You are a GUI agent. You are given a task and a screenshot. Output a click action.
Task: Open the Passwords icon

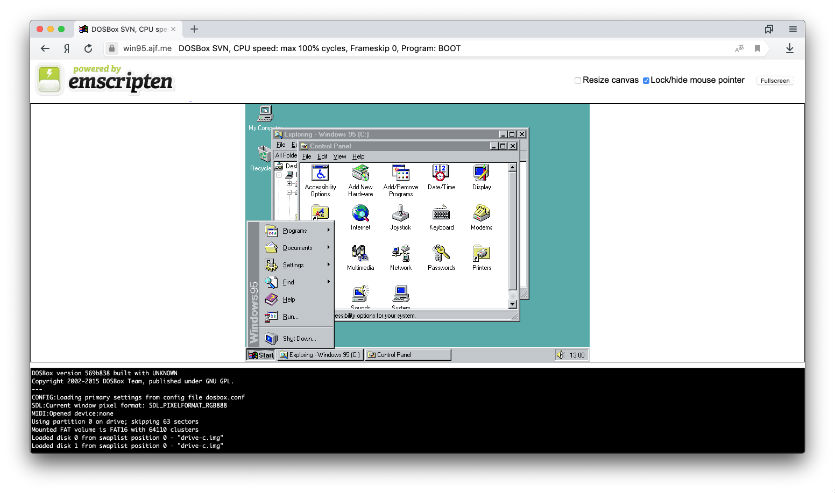(x=441, y=255)
